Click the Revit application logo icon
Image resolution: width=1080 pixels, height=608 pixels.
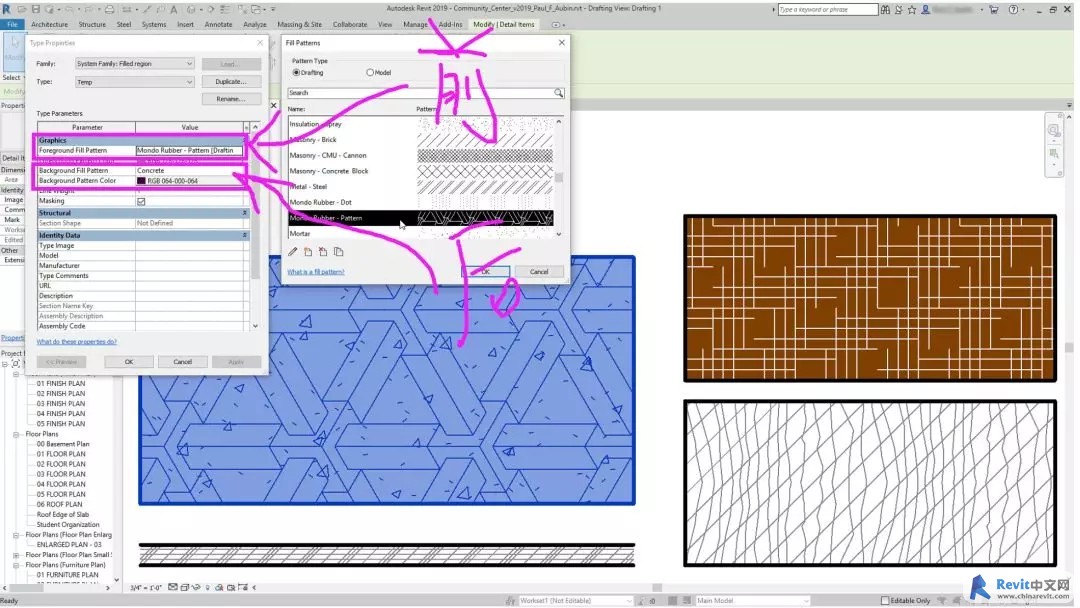(7, 9)
